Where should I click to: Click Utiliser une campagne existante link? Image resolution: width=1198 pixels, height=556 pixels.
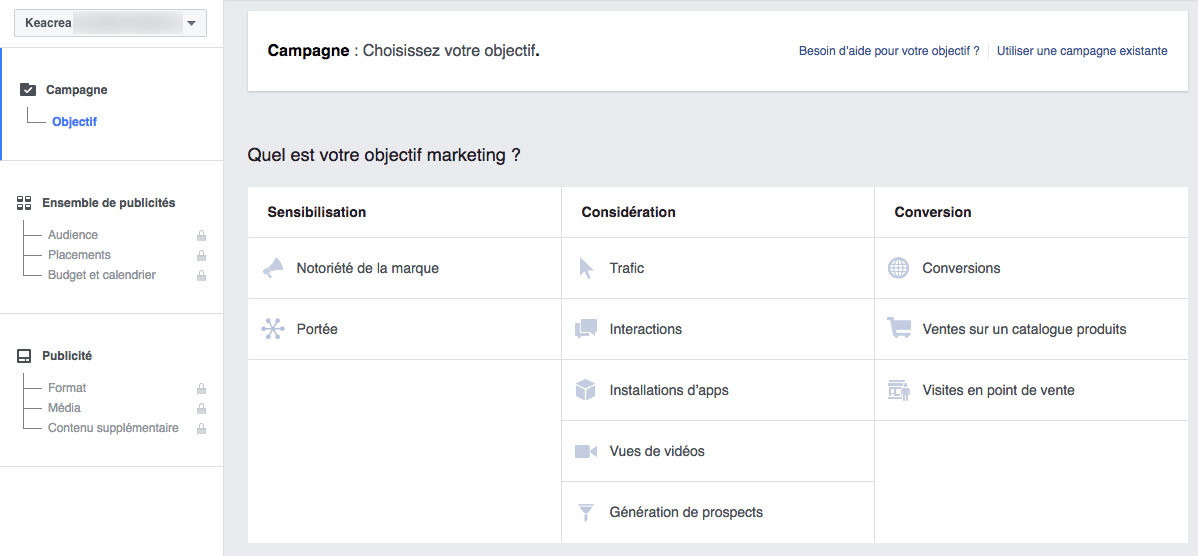1082,51
